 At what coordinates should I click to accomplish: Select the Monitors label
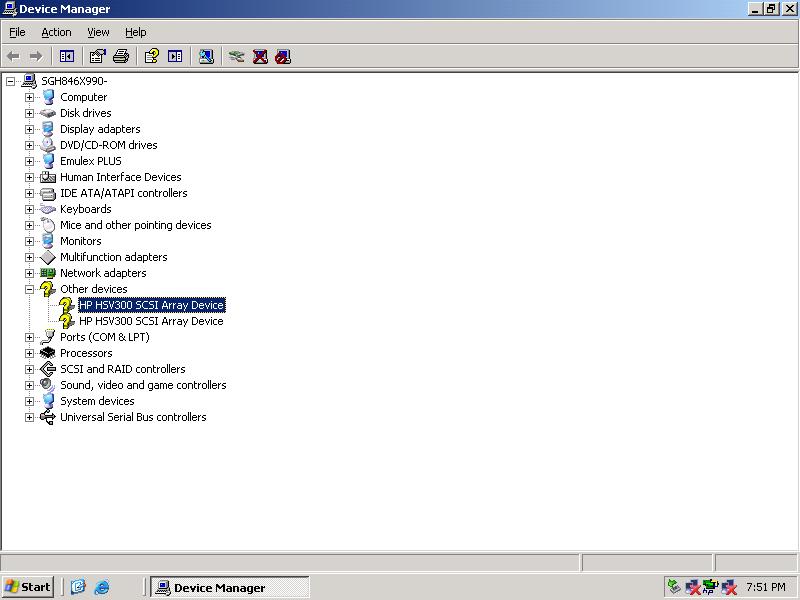(x=81, y=241)
